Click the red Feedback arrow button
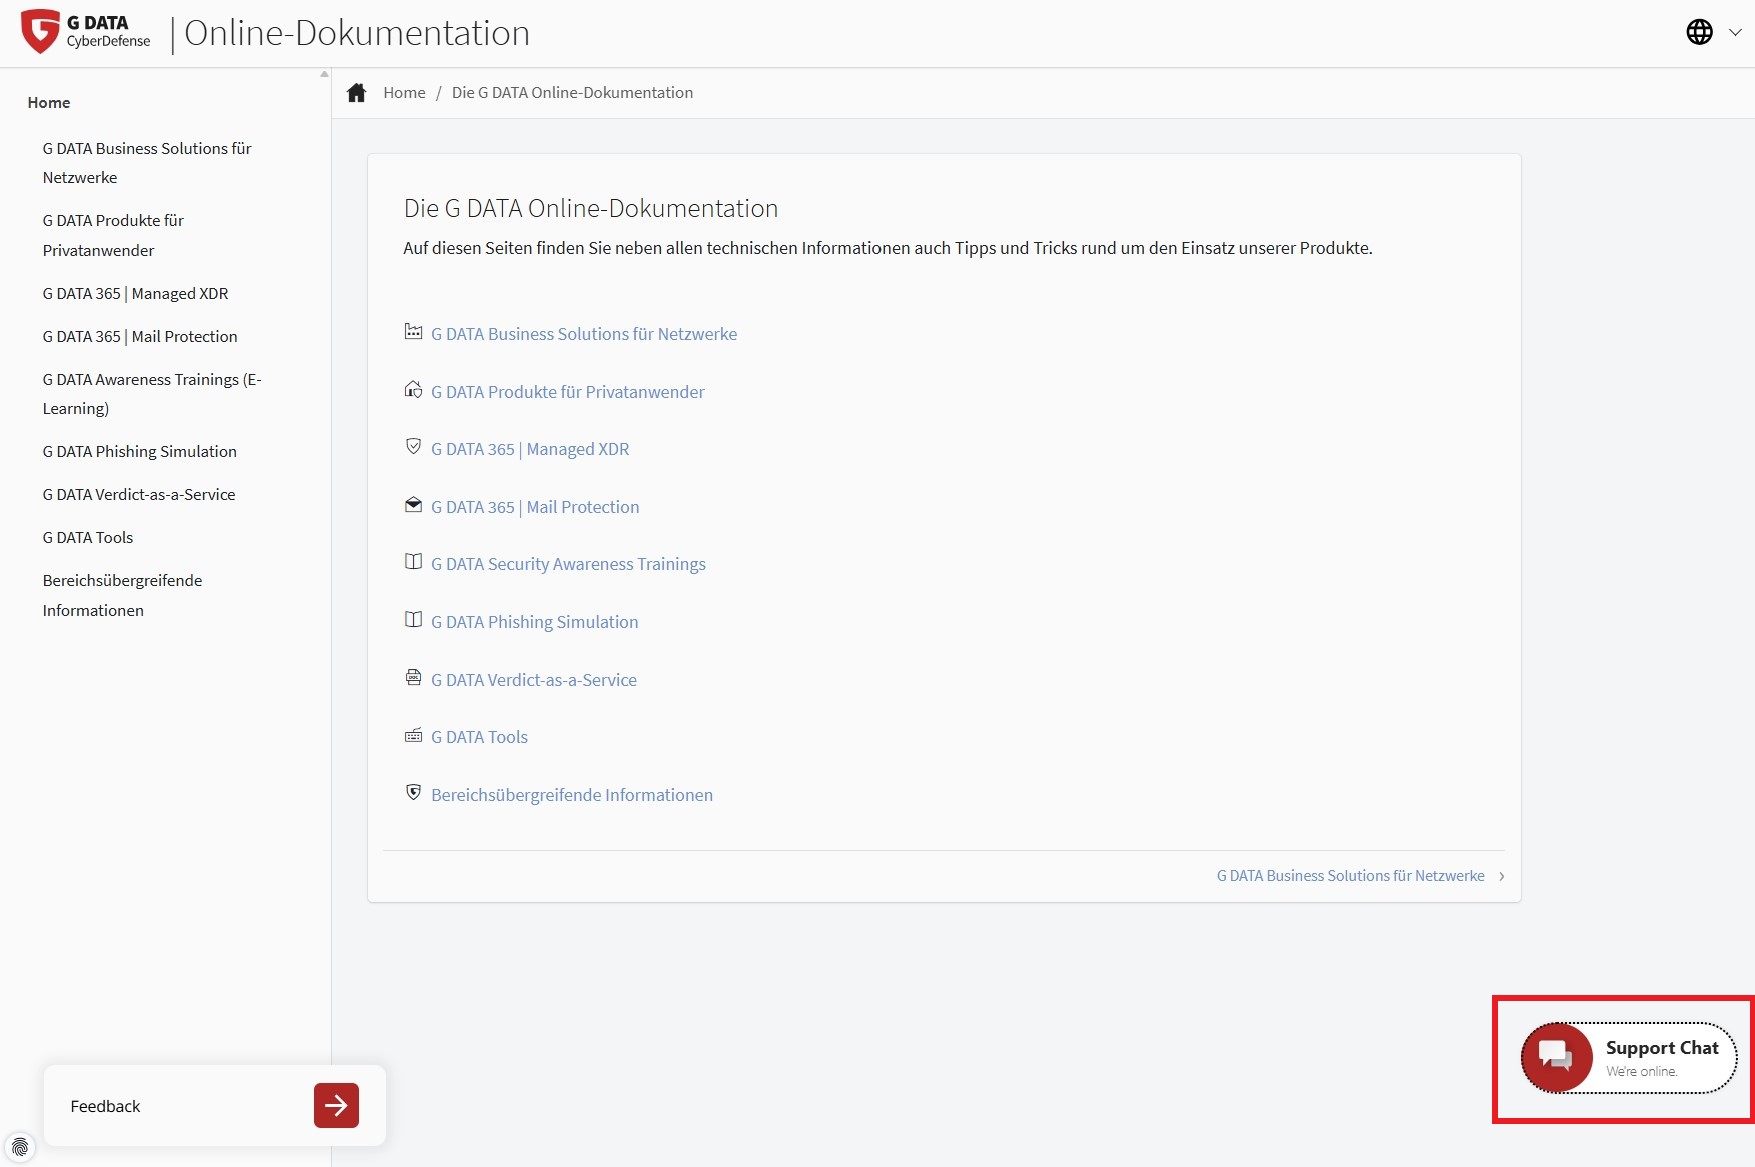Image resolution: width=1755 pixels, height=1167 pixels. tap(336, 1105)
